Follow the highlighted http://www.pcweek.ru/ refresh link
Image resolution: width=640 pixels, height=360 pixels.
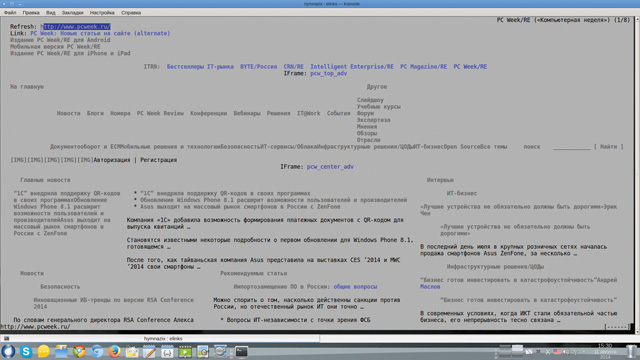click(76, 27)
